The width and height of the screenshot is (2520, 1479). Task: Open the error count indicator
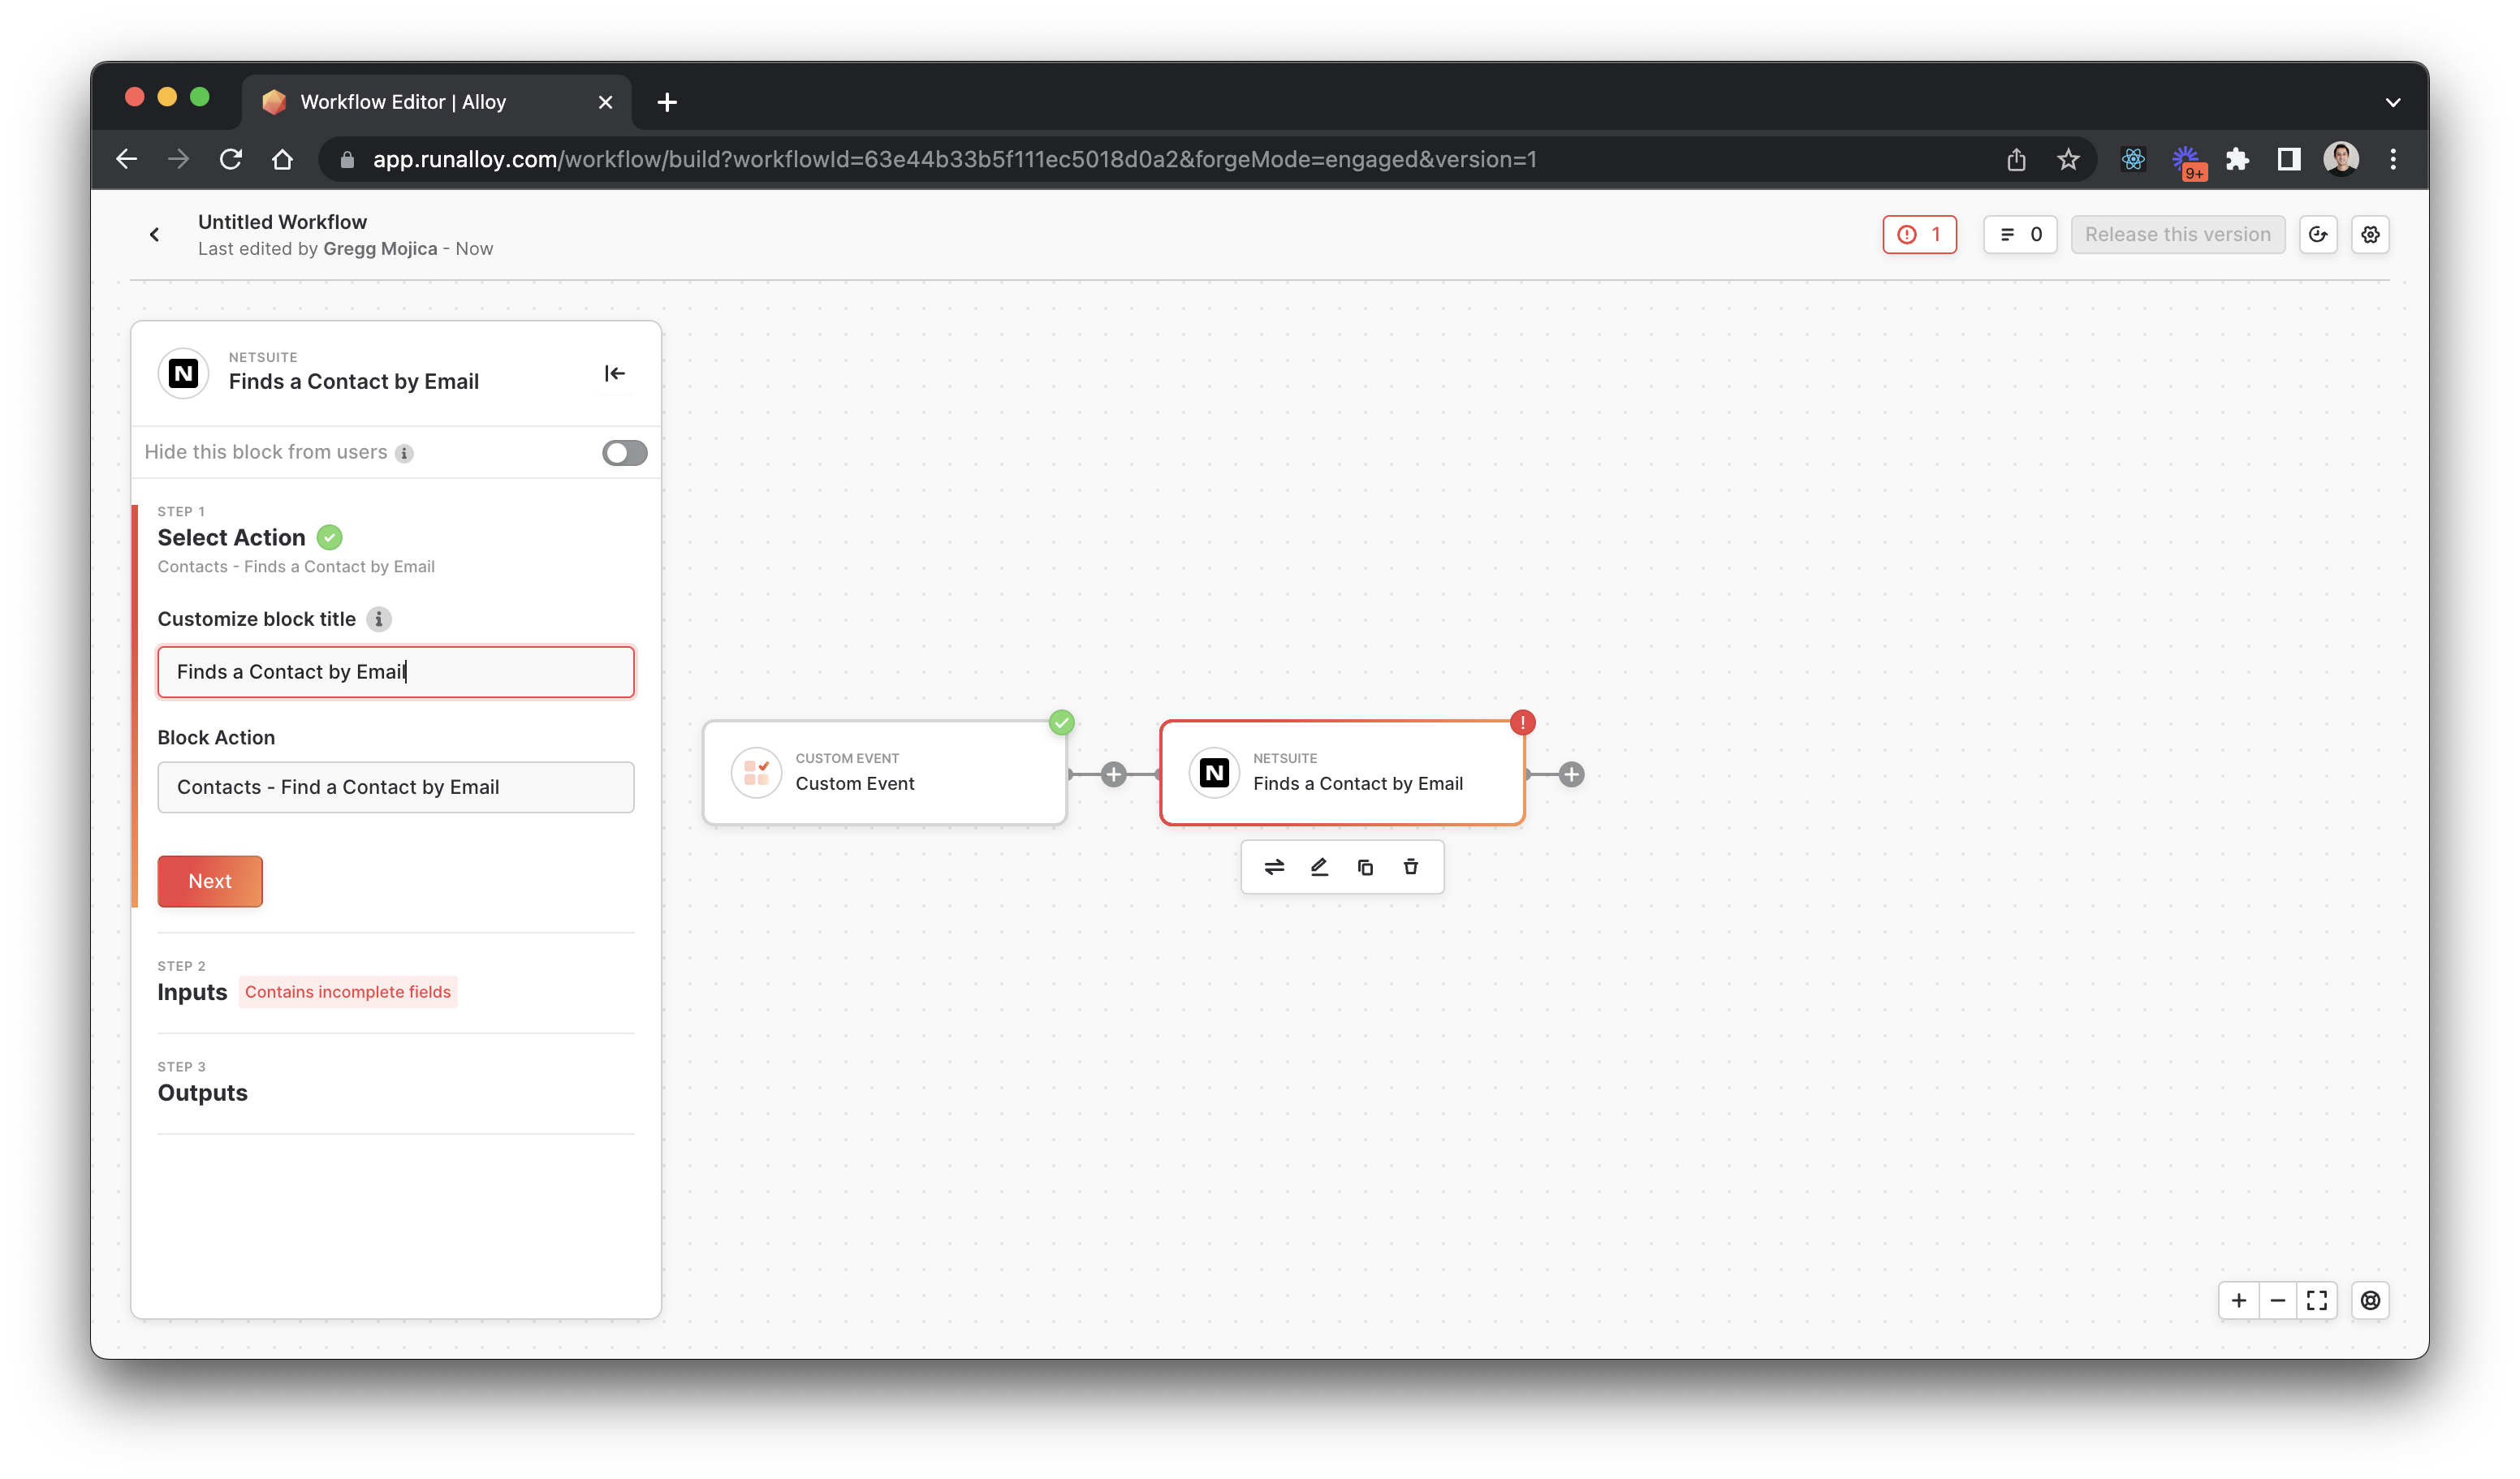coord(1918,235)
